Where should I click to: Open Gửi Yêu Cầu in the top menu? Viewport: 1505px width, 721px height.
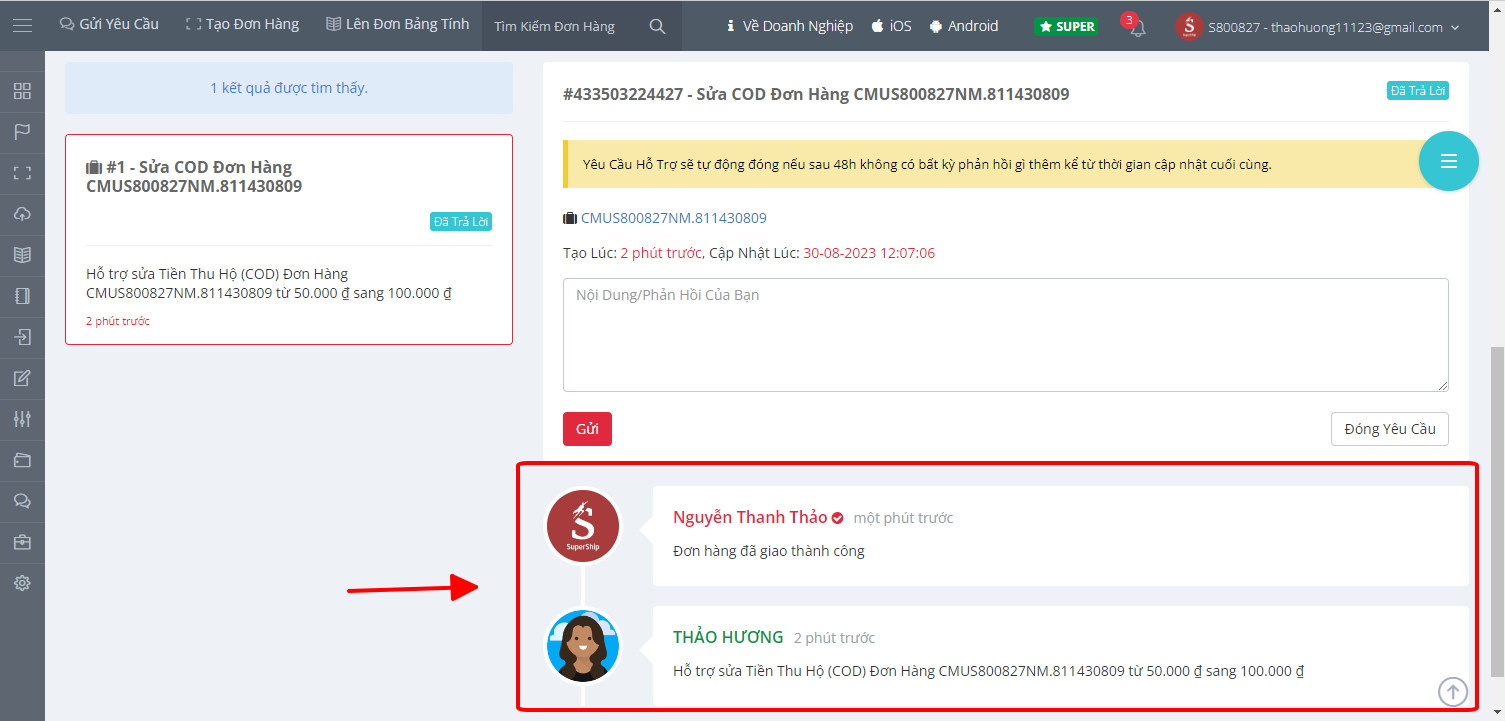pos(109,25)
